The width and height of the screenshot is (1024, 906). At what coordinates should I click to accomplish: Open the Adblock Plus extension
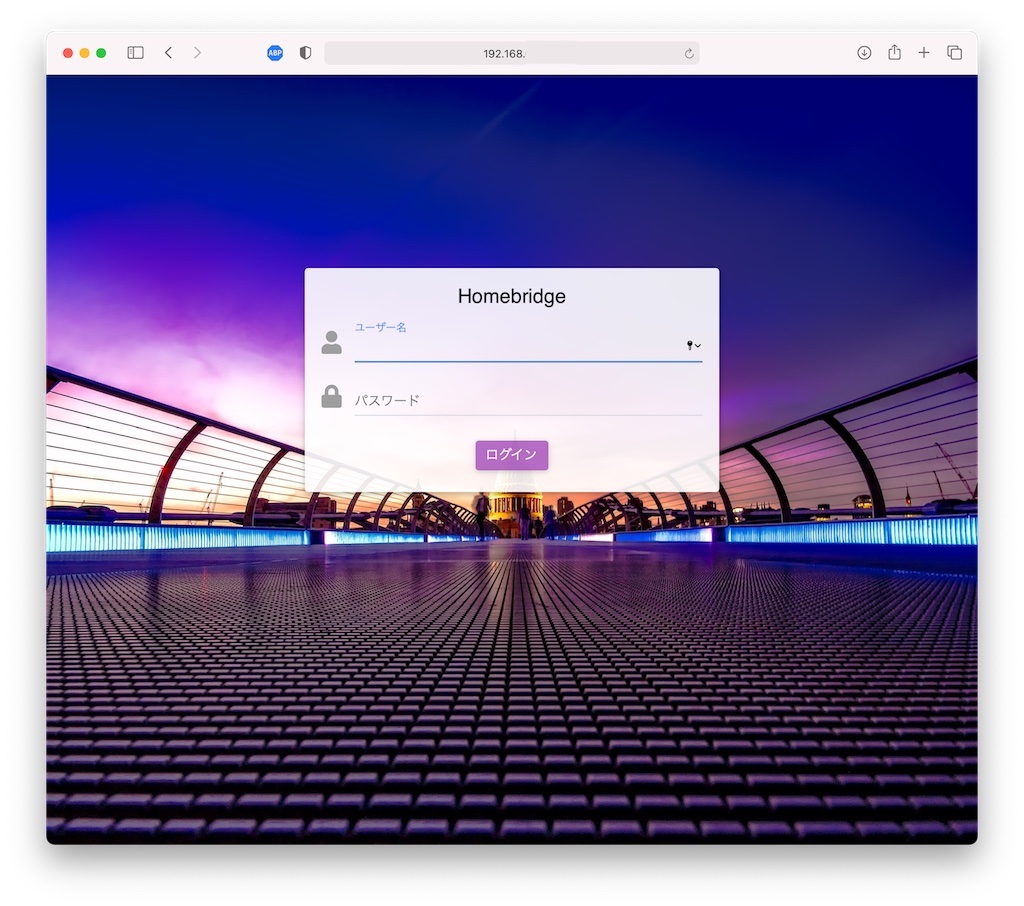coord(275,53)
